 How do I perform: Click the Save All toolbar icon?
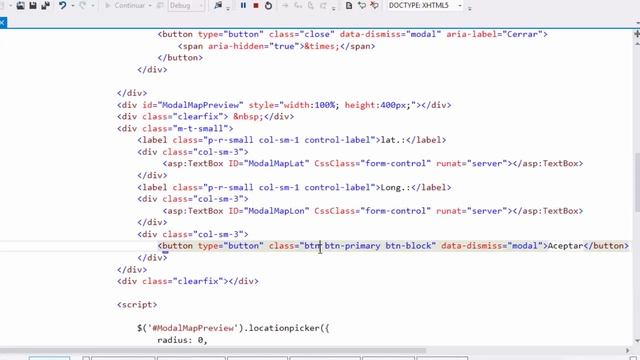45,5
